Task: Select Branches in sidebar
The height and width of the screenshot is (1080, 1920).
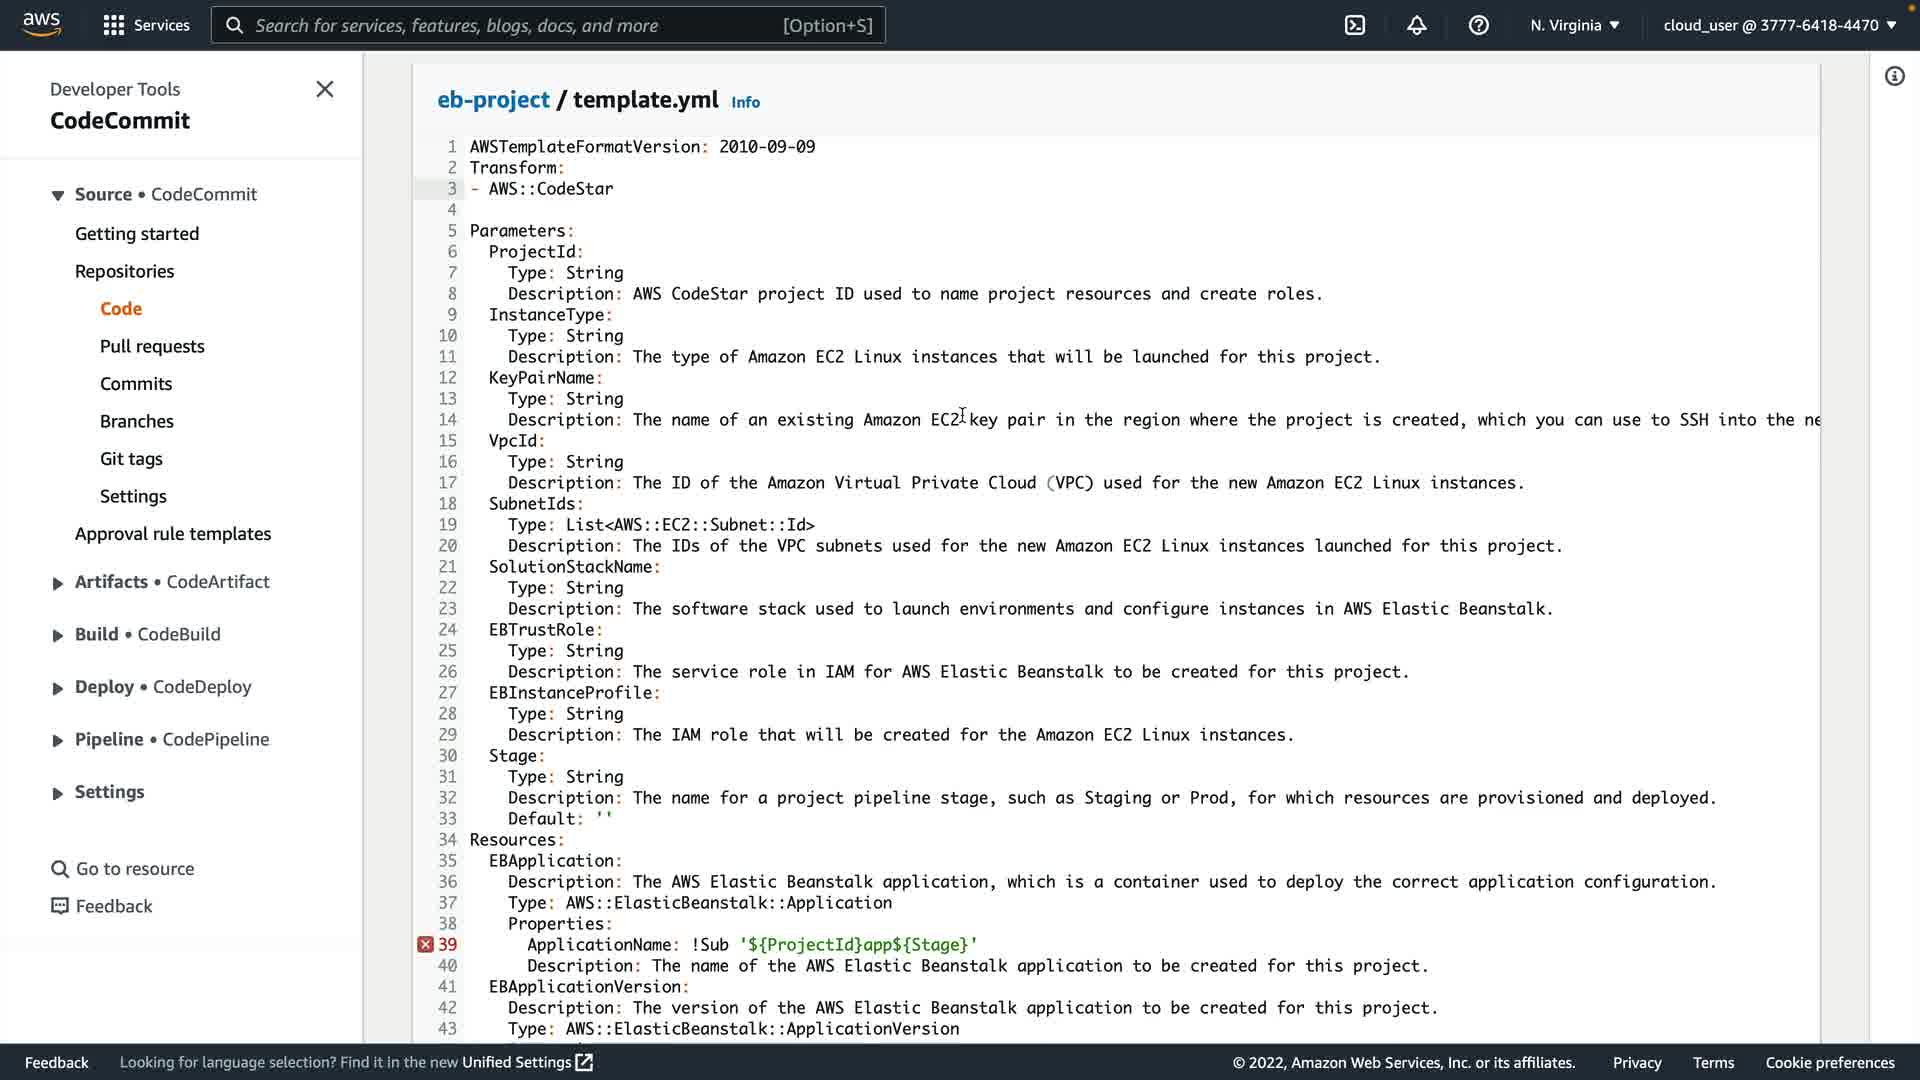Action: (x=137, y=421)
